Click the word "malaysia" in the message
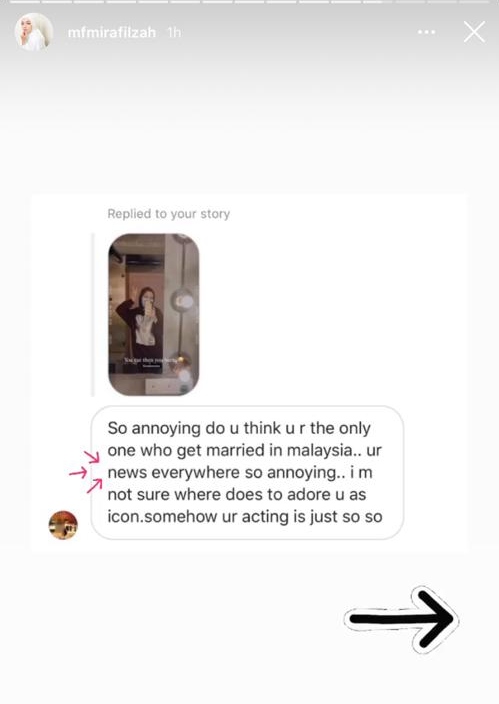This screenshot has height=704, width=499. [x=319, y=450]
